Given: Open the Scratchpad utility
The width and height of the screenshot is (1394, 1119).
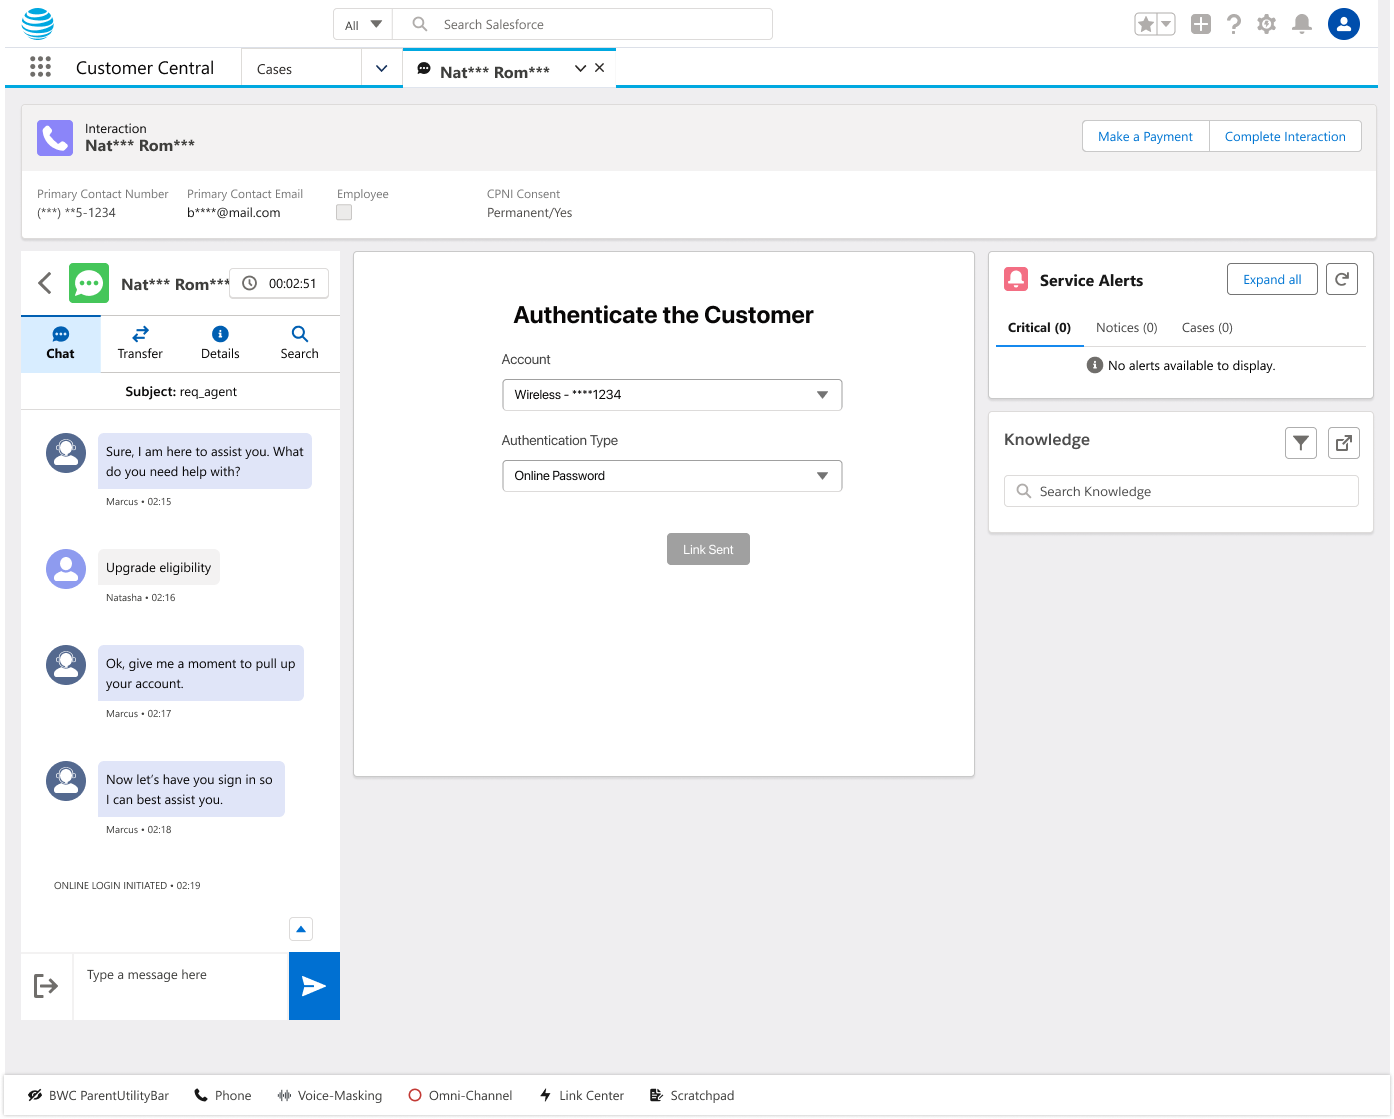Looking at the screenshot, I should click(692, 1096).
